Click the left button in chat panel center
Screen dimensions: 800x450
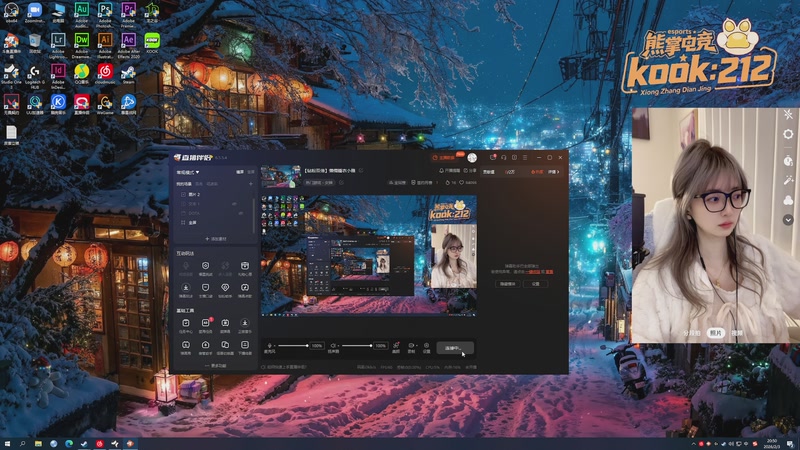pyautogui.click(x=508, y=284)
